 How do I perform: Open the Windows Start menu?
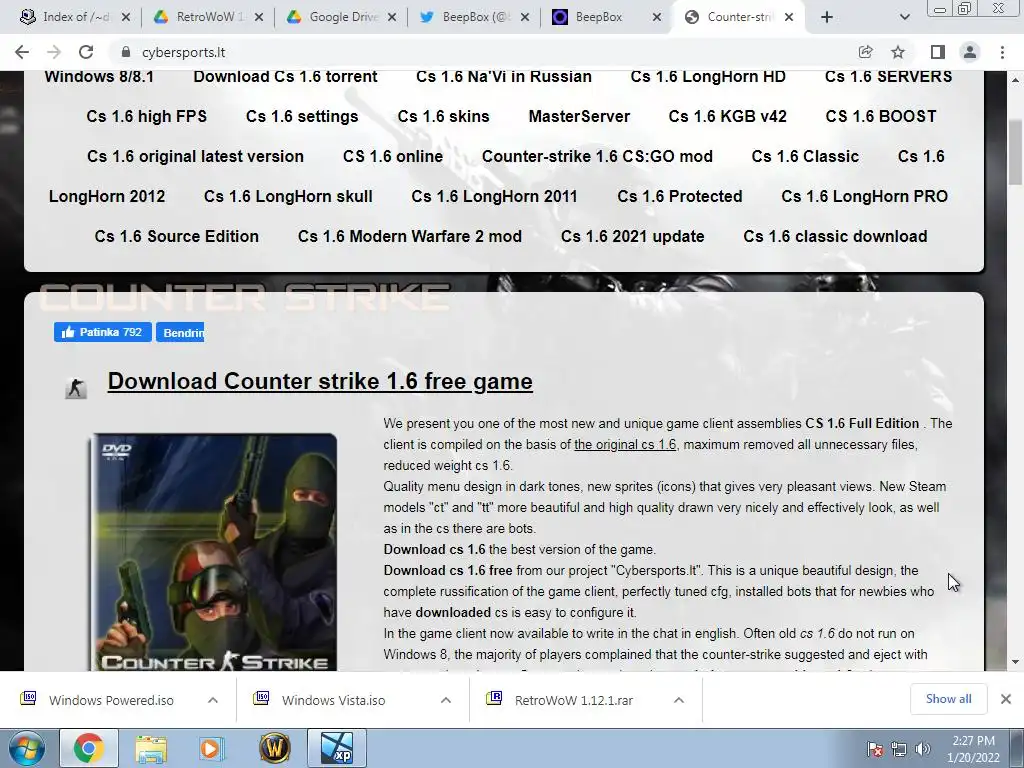point(27,748)
